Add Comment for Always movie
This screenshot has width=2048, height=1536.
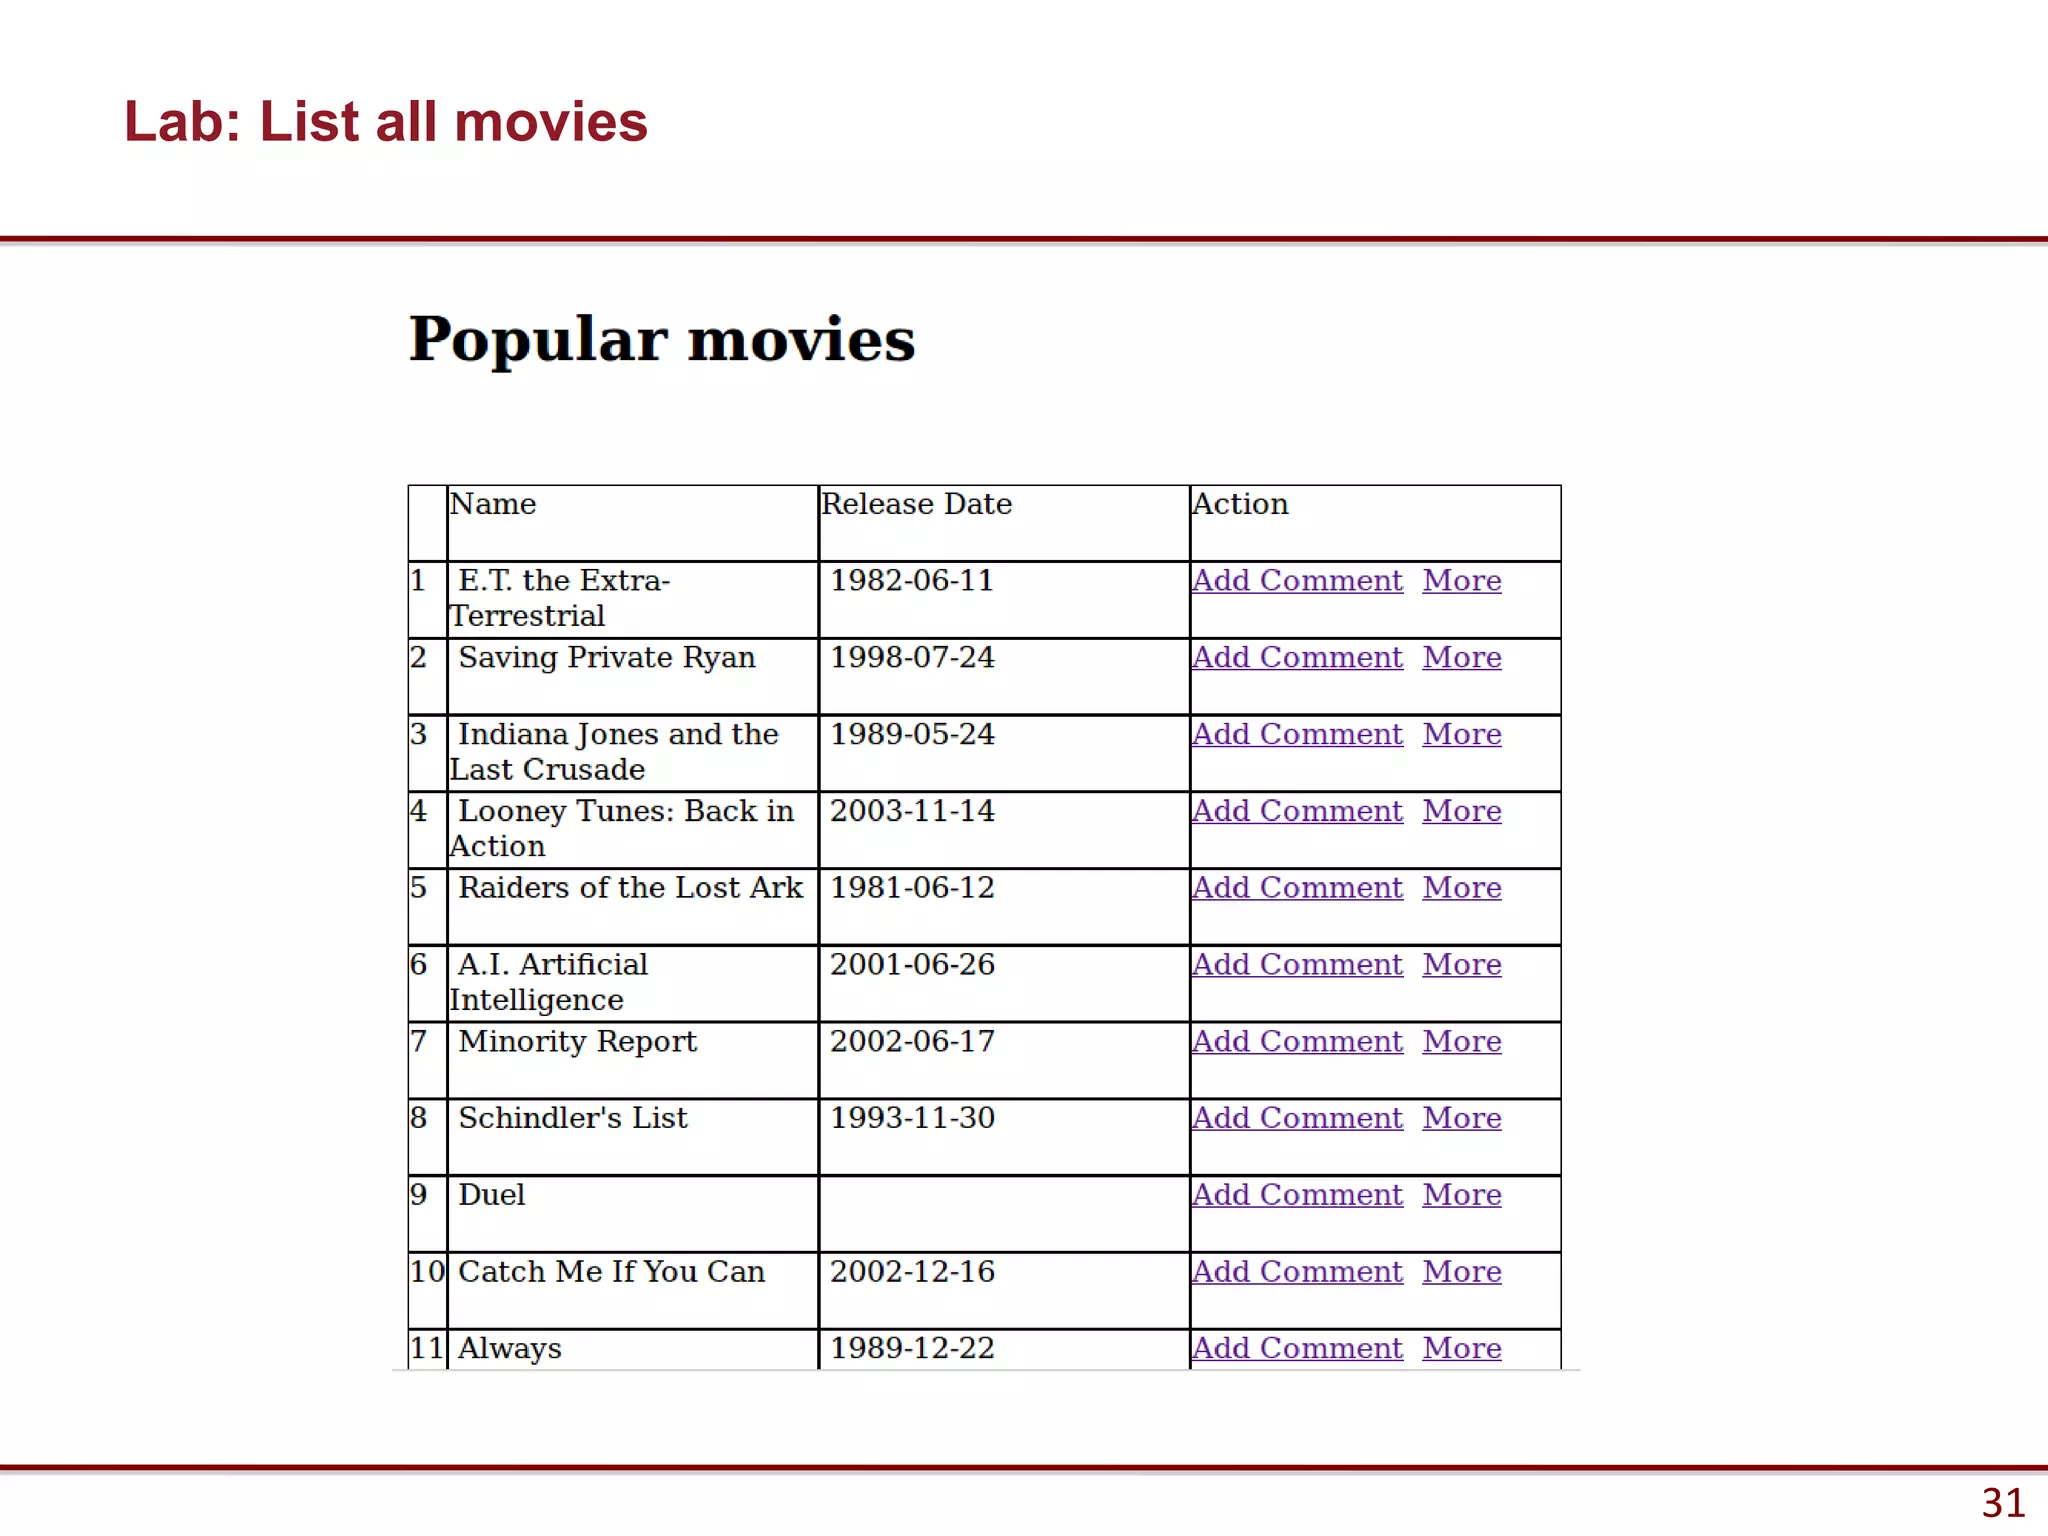(1297, 1349)
